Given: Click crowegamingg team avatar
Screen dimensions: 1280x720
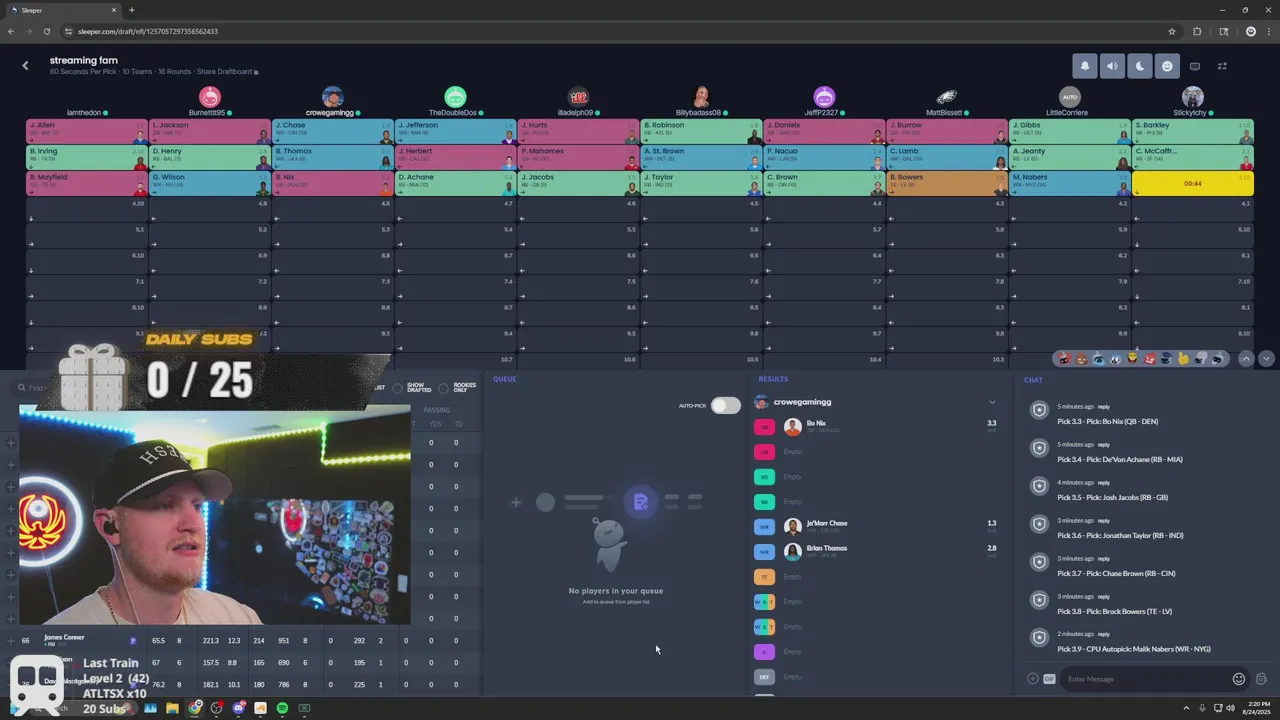Looking at the screenshot, I should pyautogui.click(x=333, y=97).
